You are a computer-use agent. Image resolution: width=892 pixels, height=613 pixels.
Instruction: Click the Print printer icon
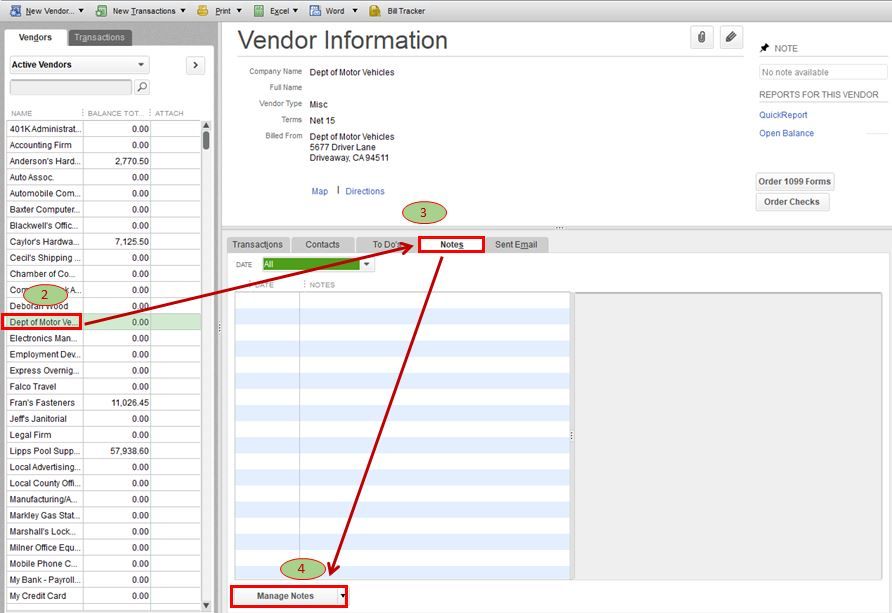pyautogui.click(x=203, y=11)
